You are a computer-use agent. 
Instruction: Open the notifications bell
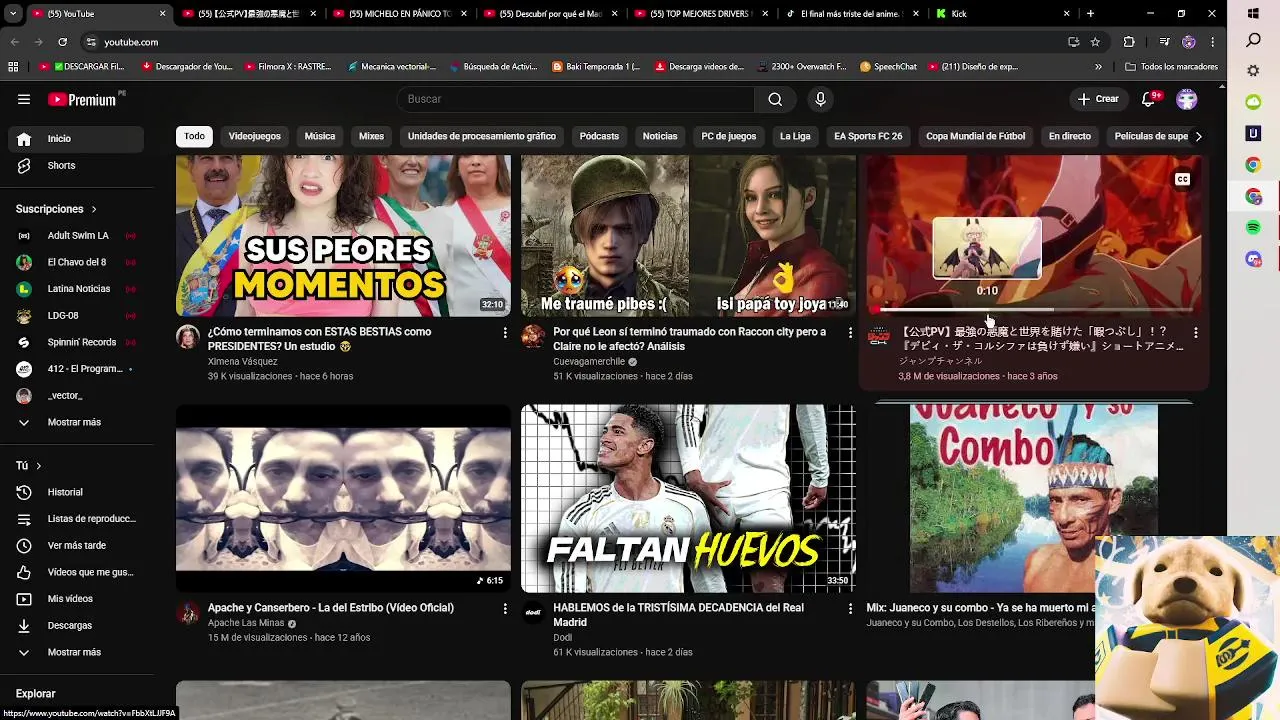pos(1149,99)
